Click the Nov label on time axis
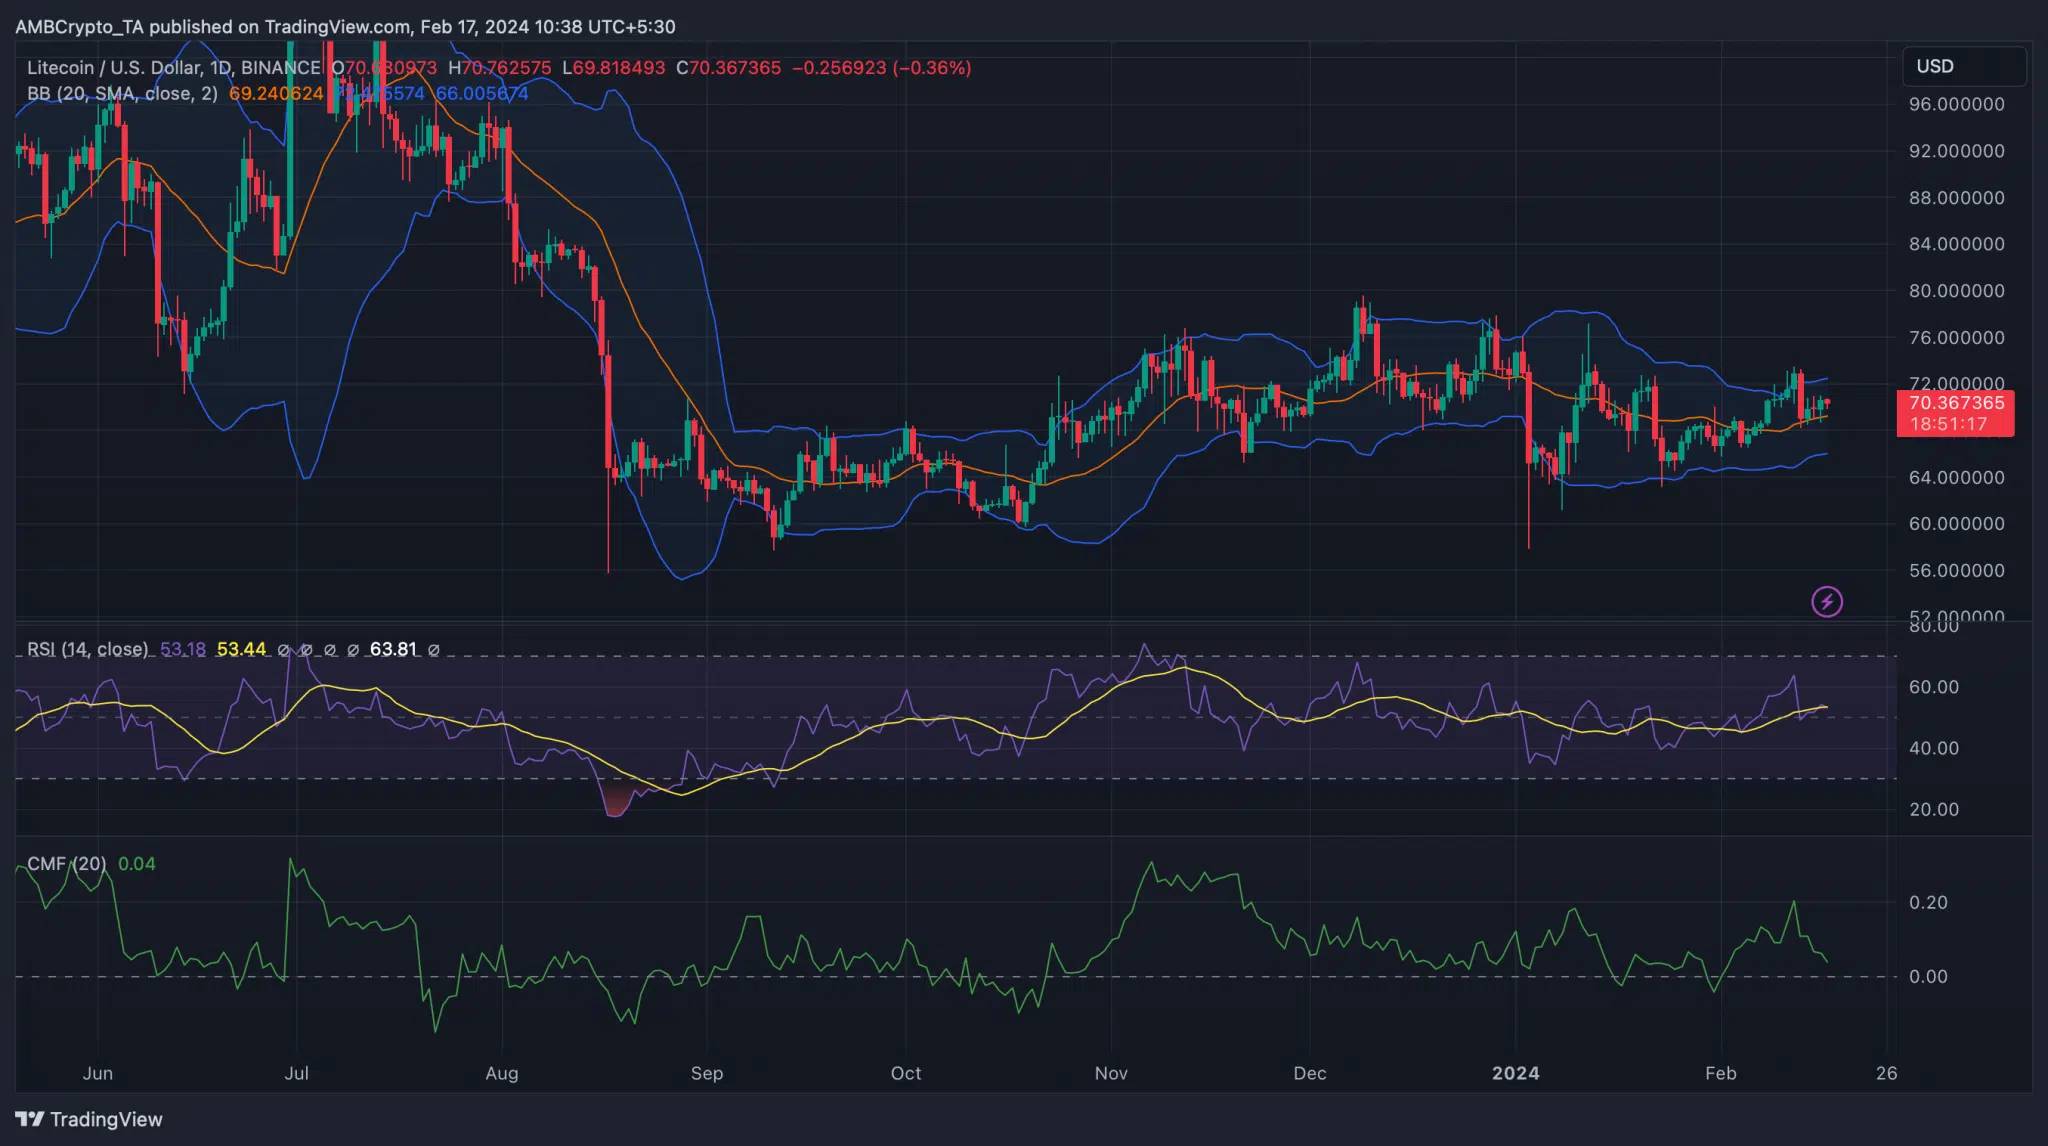Viewport: 2048px width, 1146px height. coord(1111,1073)
